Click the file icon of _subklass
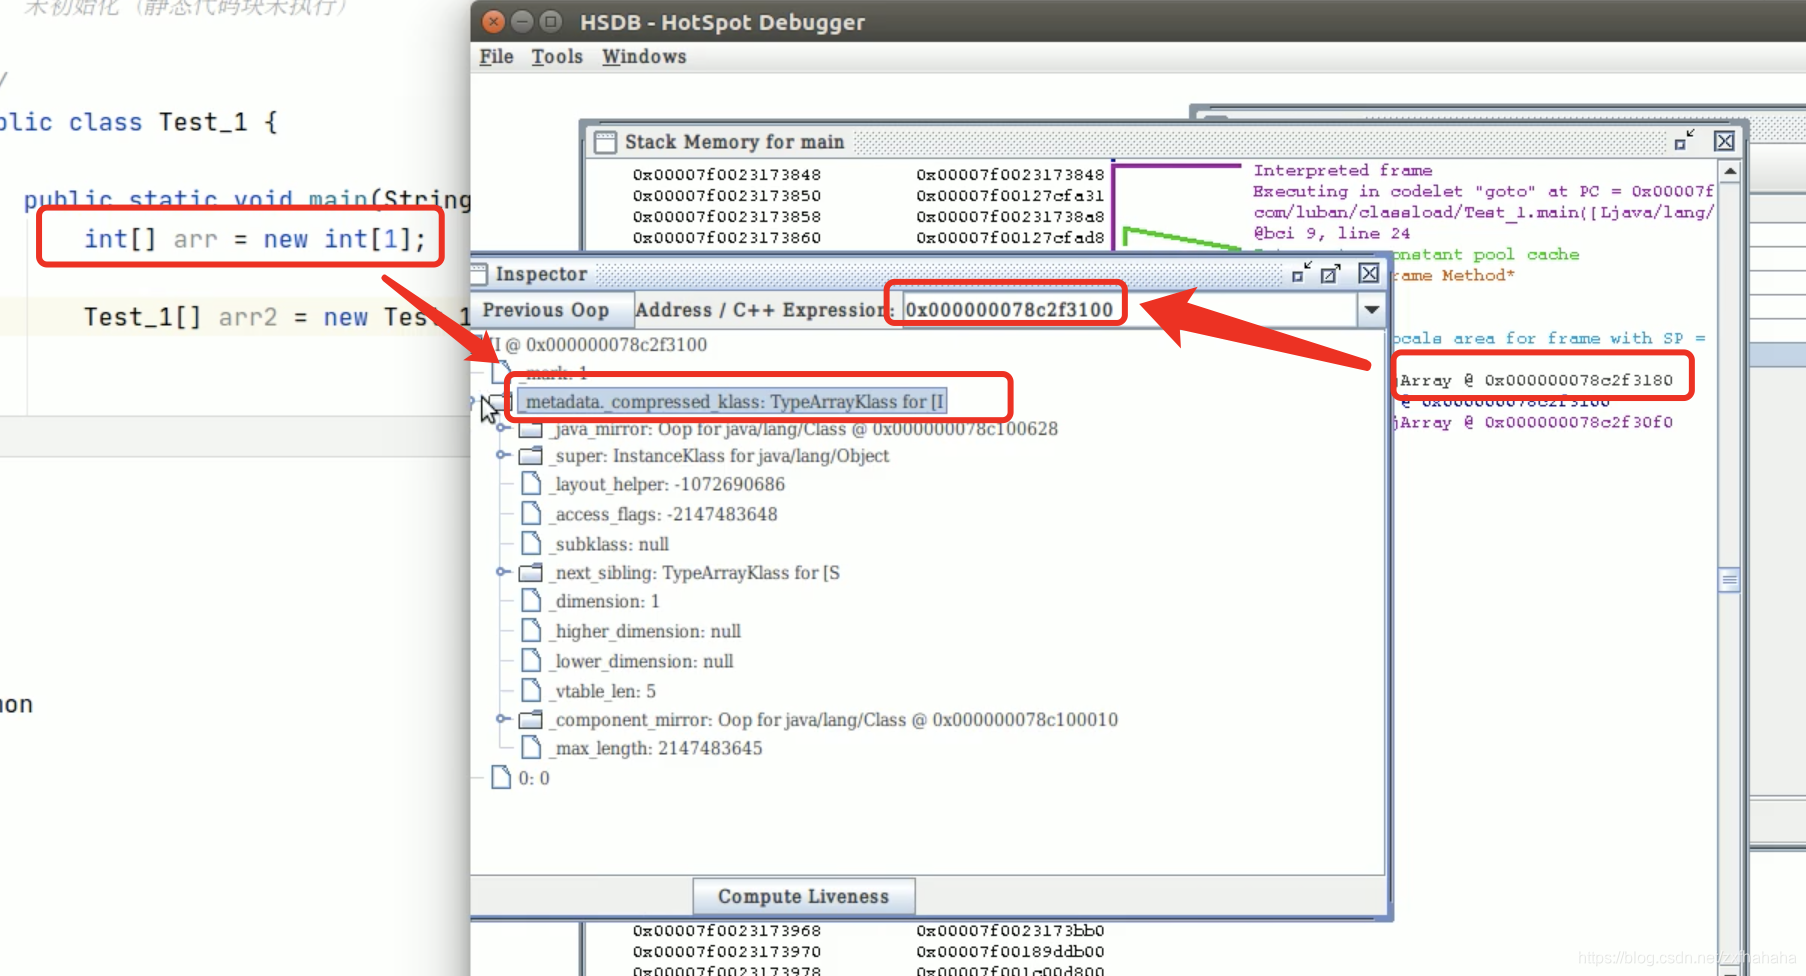The image size is (1806, 976). [x=531, y=544]
